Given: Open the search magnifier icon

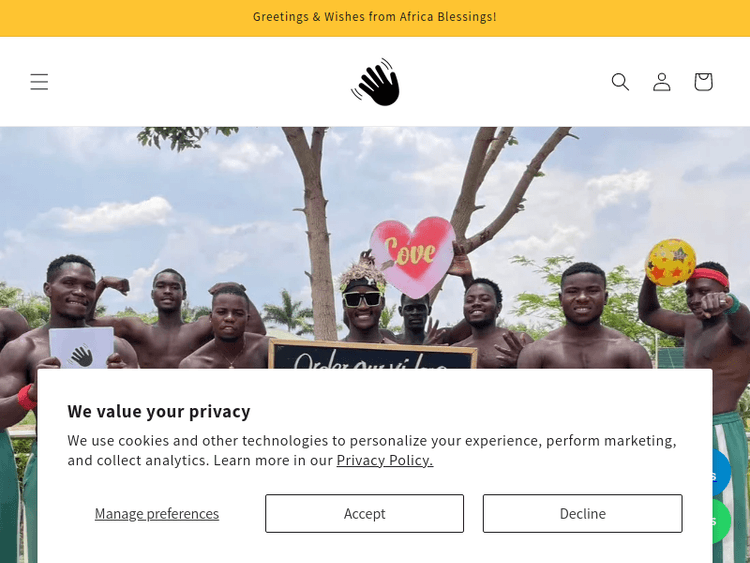Looking at the screenshot, I should tap(620, 82).
